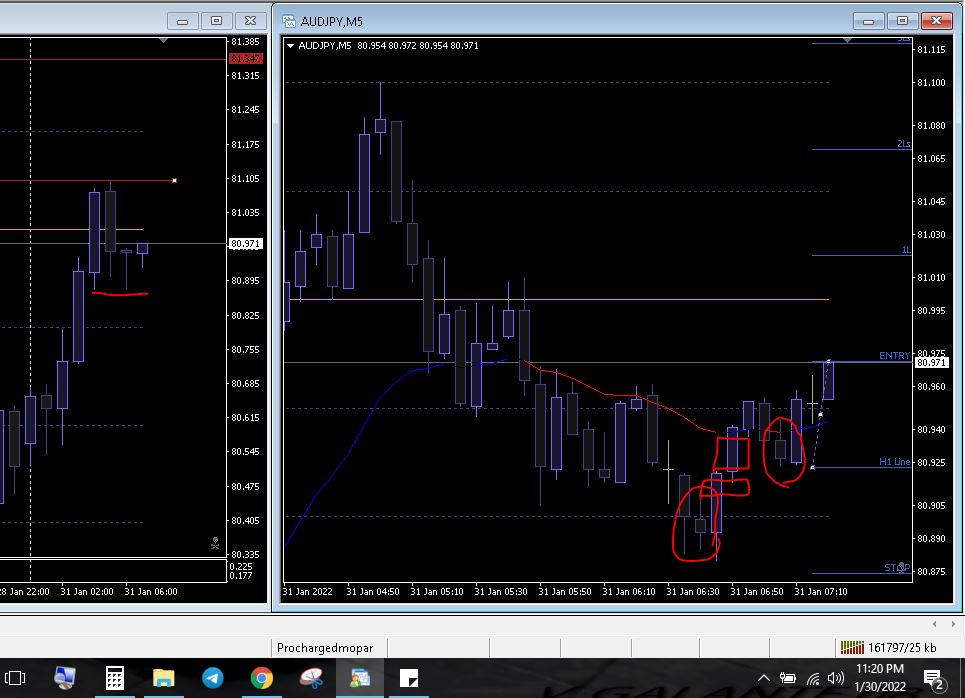Open the black-and-white notes app icon
Screen dimensions: 965x698
(x=408, y=679)
